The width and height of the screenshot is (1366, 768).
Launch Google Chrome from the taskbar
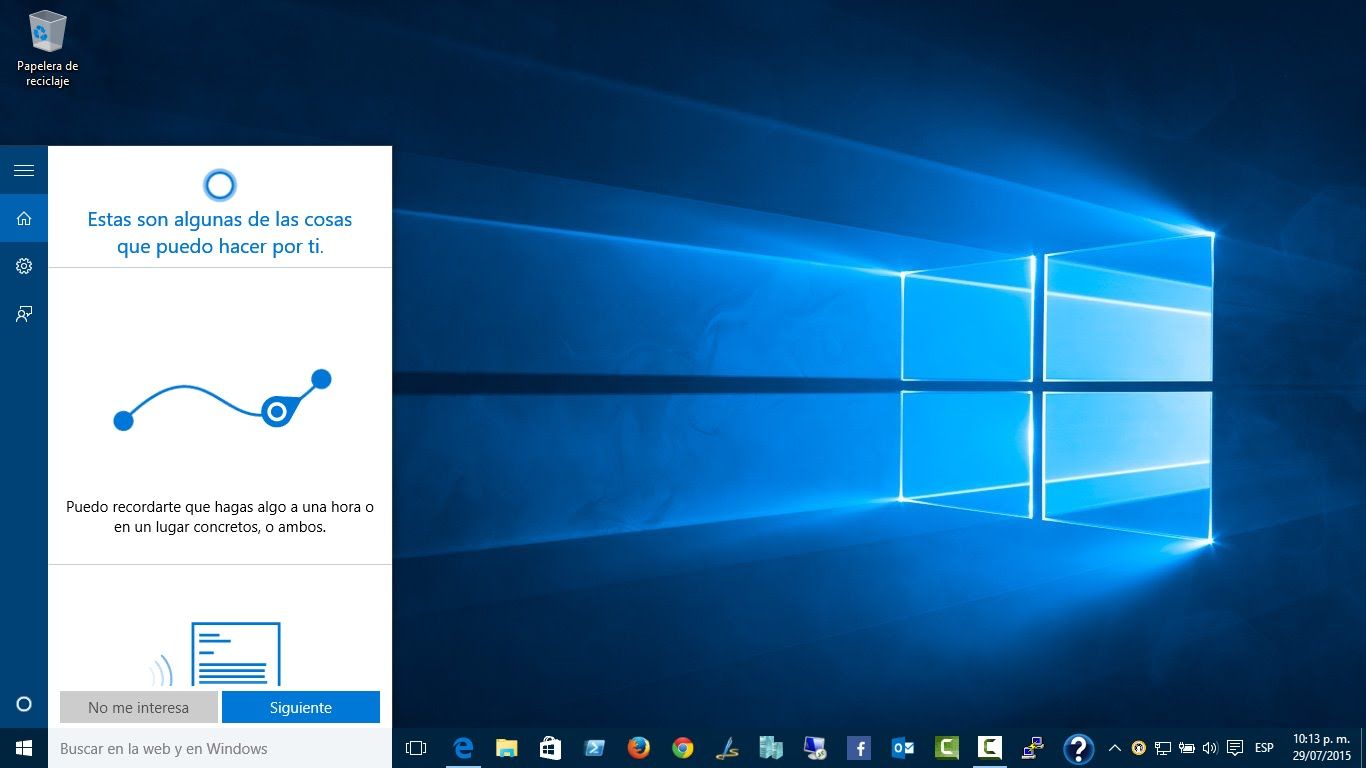click(683, 748)
